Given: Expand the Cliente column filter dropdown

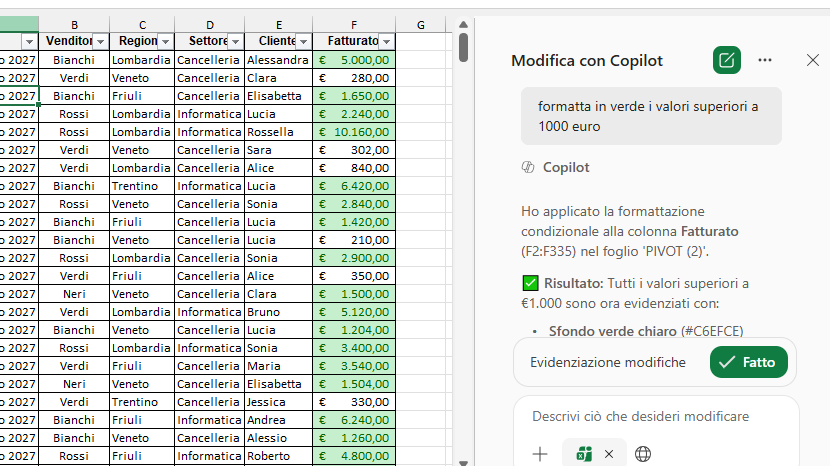Looking at the screenshot, I should [x=303, y=41].
